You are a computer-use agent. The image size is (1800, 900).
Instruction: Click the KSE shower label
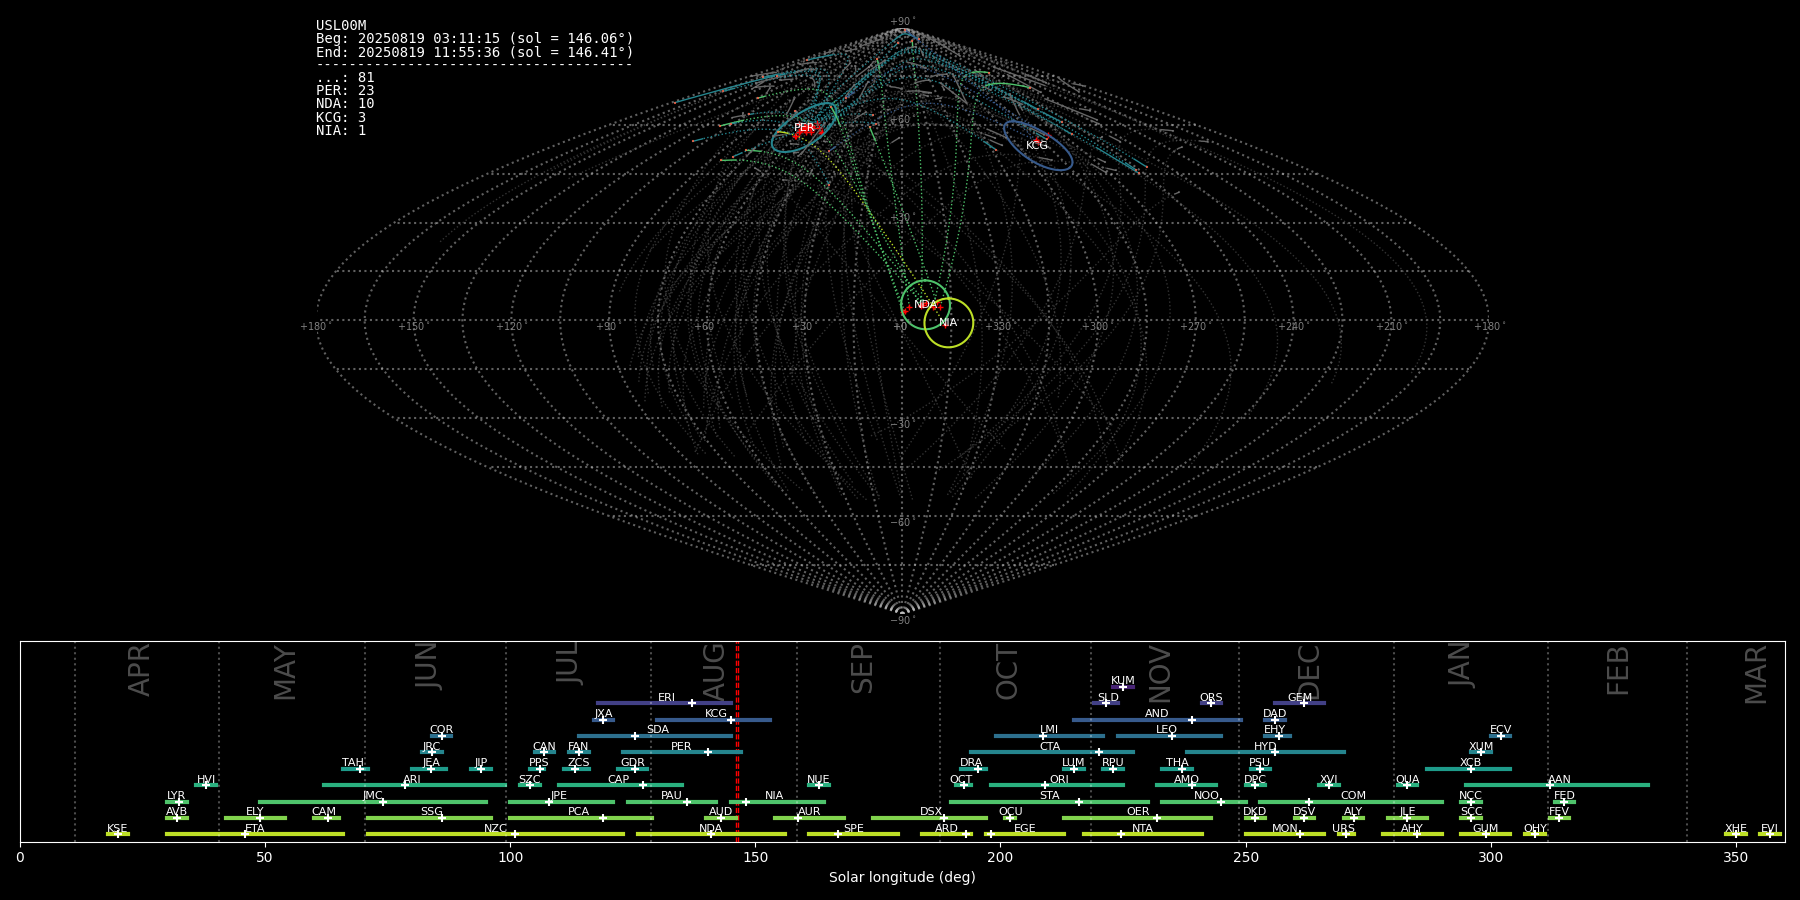(117, 829)
